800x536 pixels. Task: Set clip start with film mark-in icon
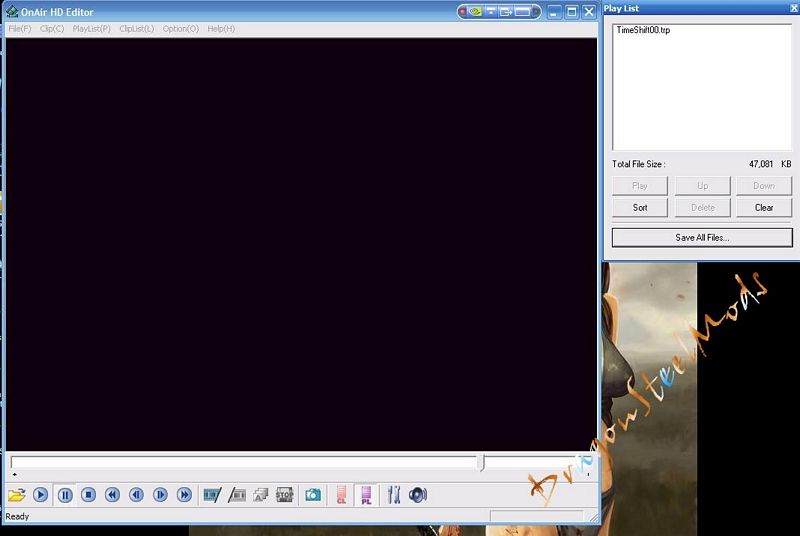(x=212, y=495)
